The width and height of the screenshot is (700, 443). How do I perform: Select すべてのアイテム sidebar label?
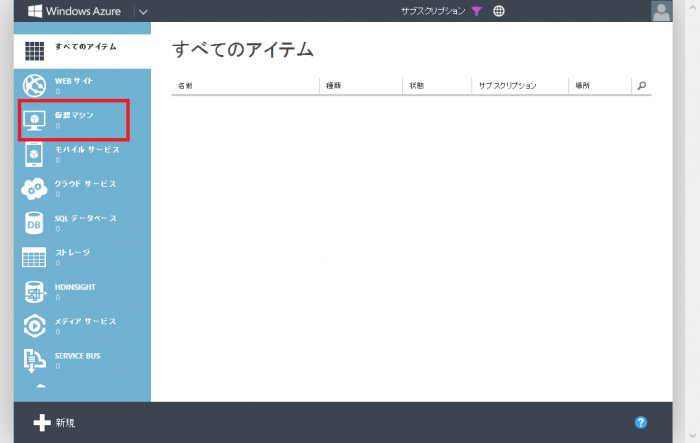[x=86, y=46]
